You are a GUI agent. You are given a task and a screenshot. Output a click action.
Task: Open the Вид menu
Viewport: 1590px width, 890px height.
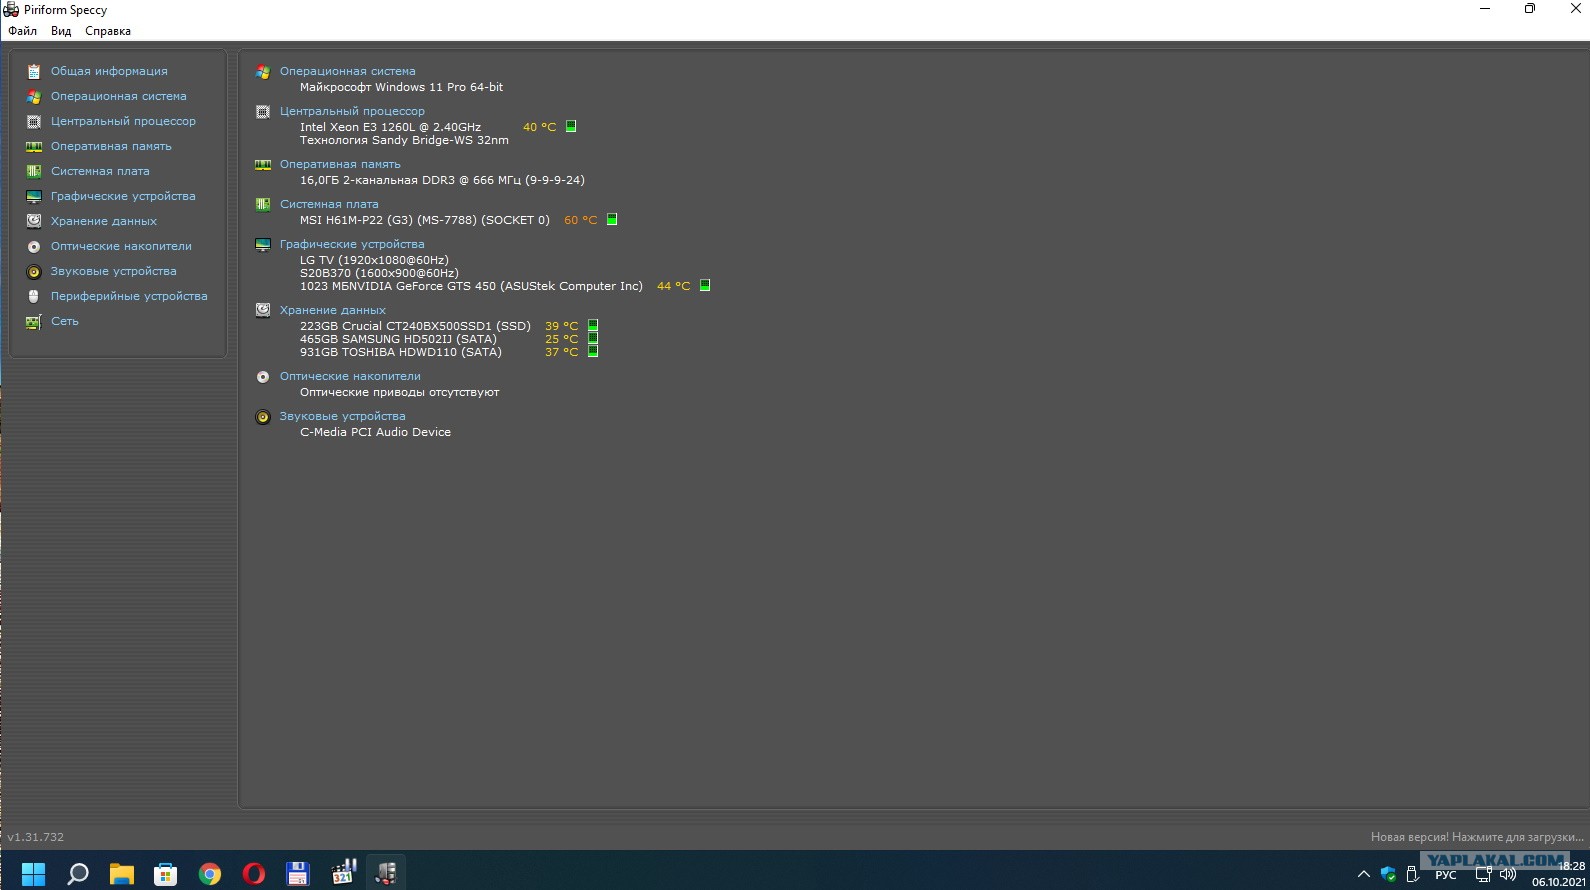pos(61,31)
